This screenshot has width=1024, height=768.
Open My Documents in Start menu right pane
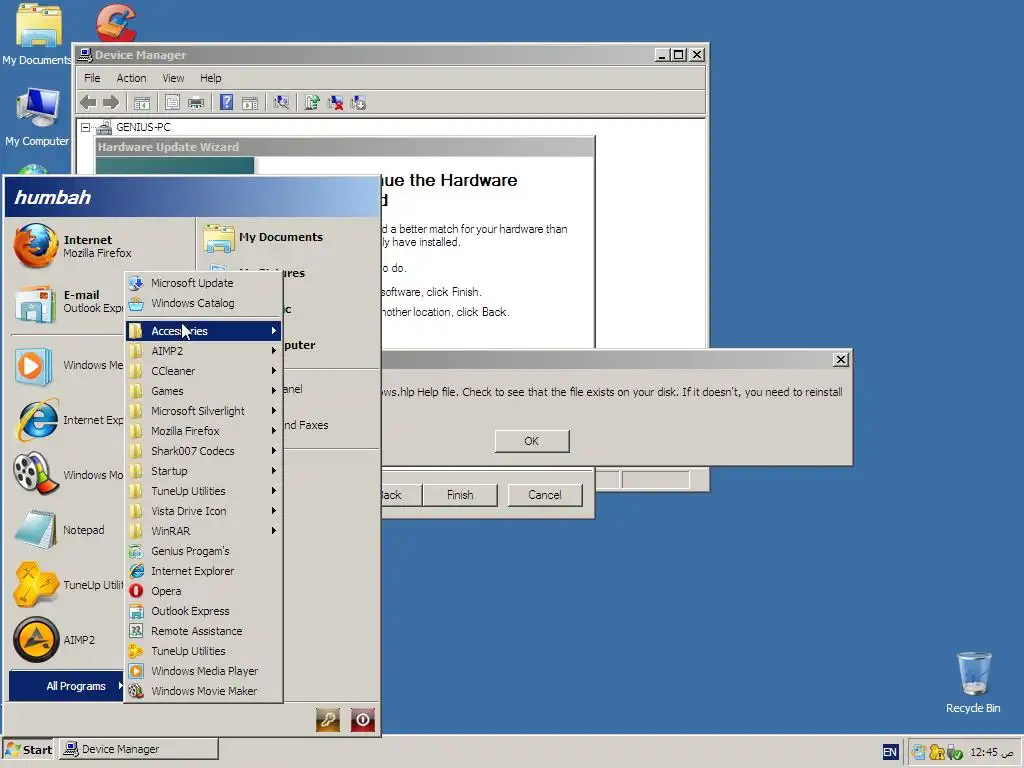point(263,237)
